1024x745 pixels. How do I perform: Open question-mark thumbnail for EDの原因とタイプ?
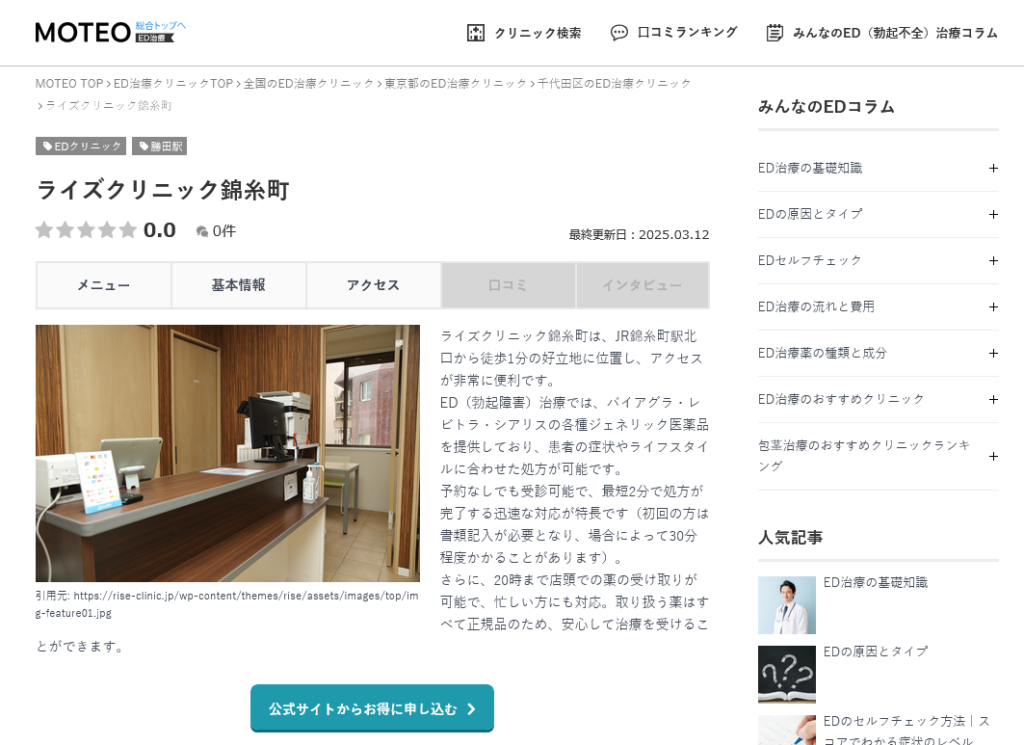pos(787,674)
